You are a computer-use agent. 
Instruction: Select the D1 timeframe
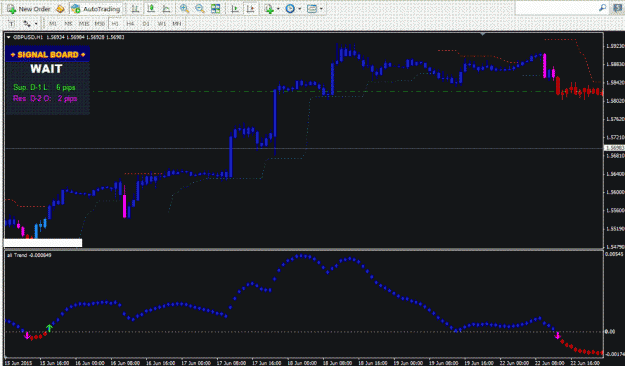(146, 24)
